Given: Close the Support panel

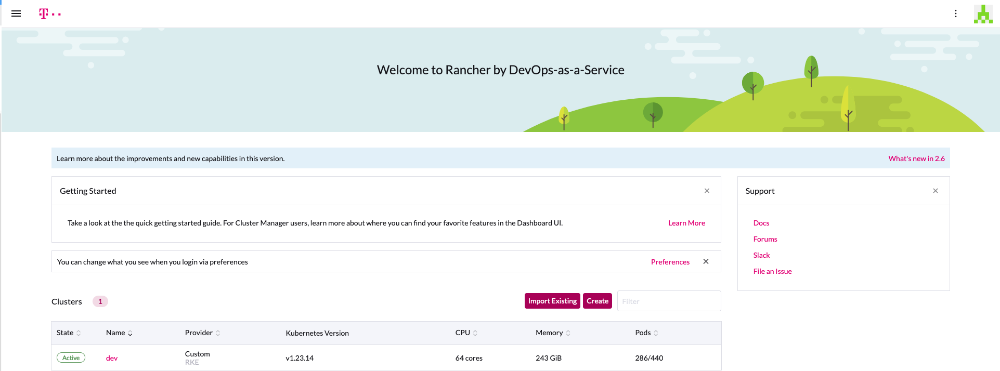Looking at the screenshot, I should point(936,191).
